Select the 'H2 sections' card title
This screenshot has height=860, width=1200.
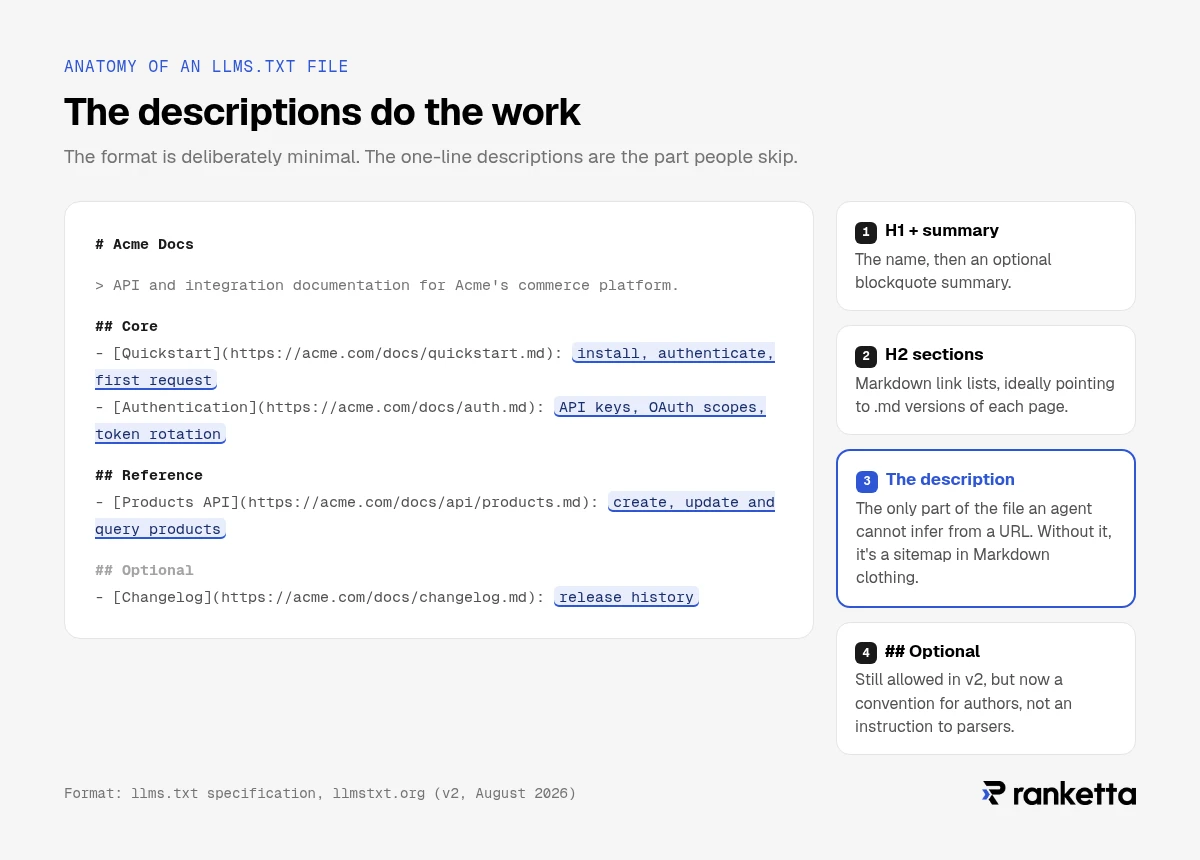point(934,355)
